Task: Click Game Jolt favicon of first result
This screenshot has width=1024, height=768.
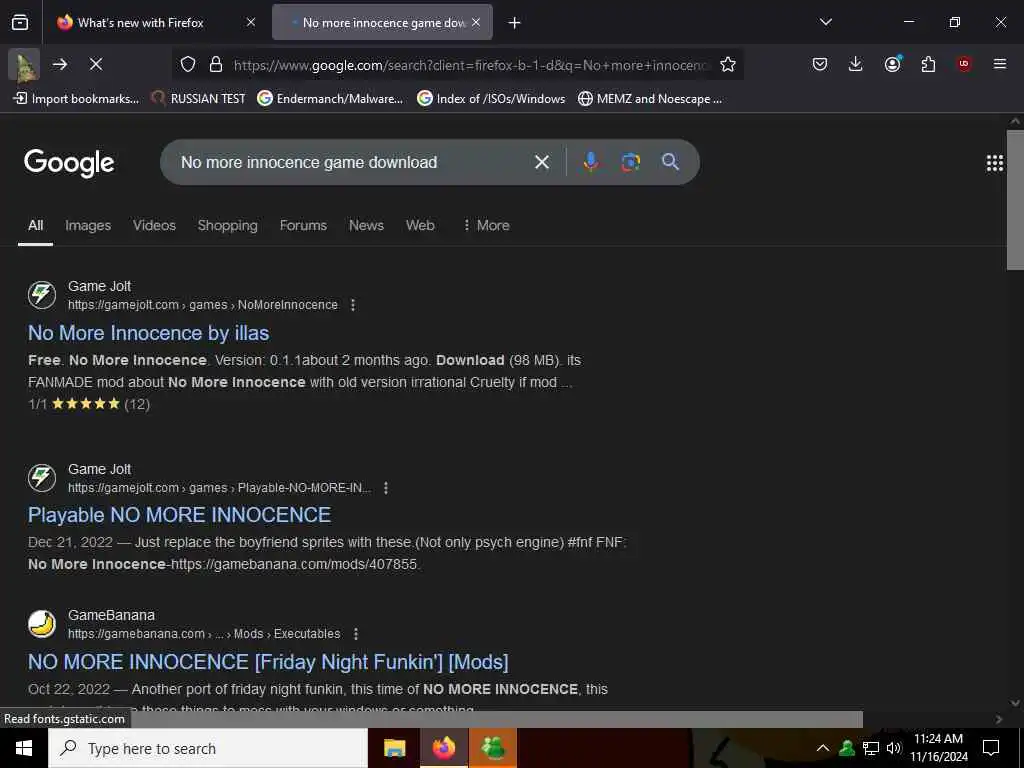Action: pyautogui.click(x=42, y=295)
